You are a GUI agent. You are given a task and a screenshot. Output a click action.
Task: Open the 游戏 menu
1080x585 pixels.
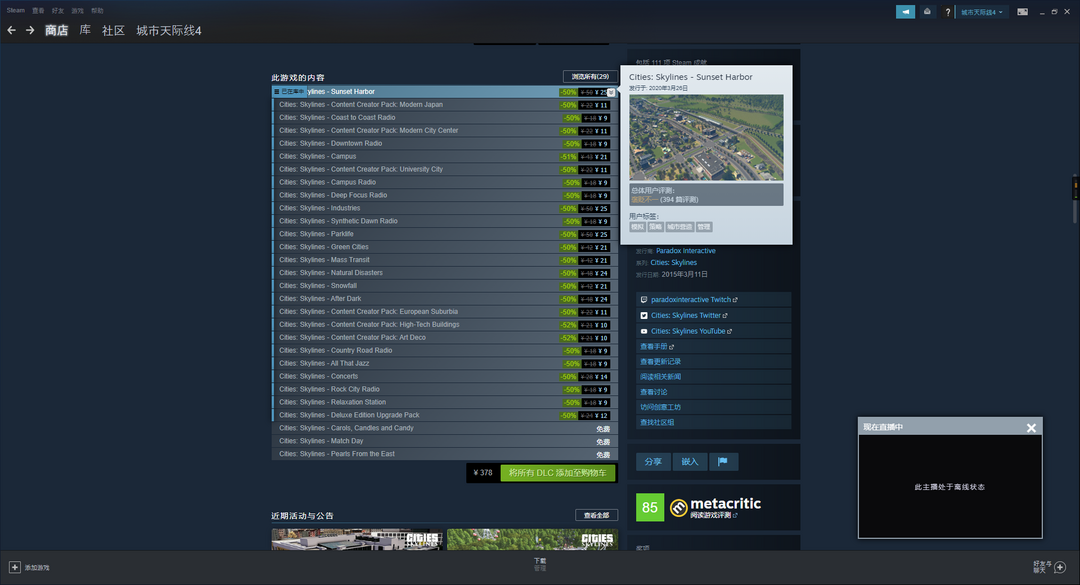77,10
